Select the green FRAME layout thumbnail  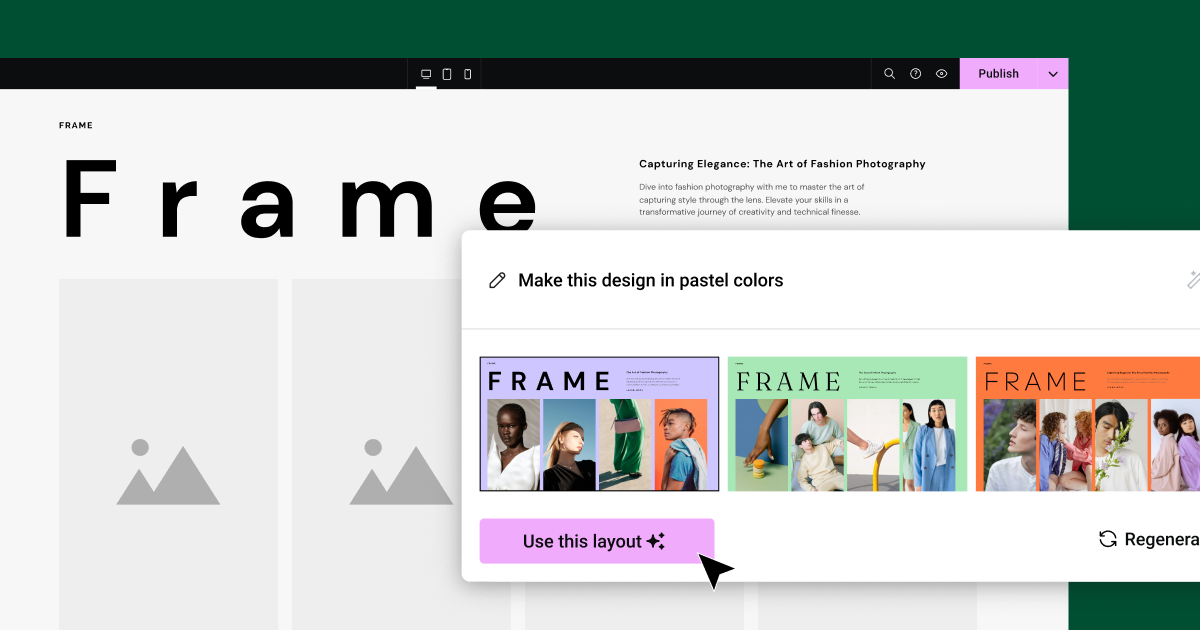click(x=848, y=423)
